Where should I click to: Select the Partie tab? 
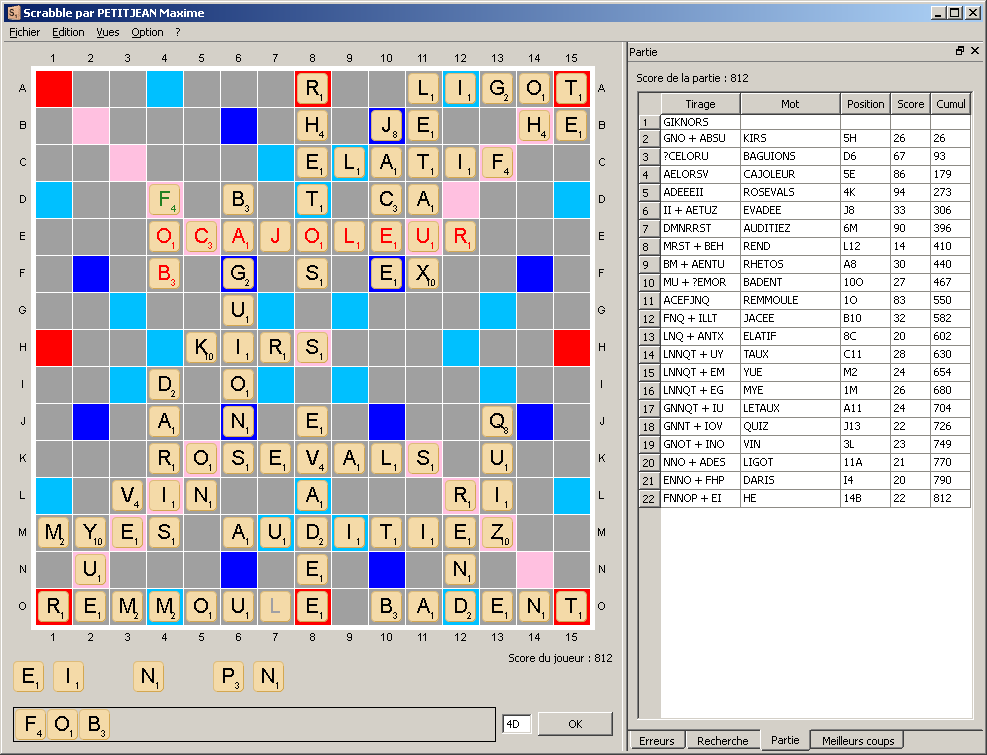[x=785, y=740]
